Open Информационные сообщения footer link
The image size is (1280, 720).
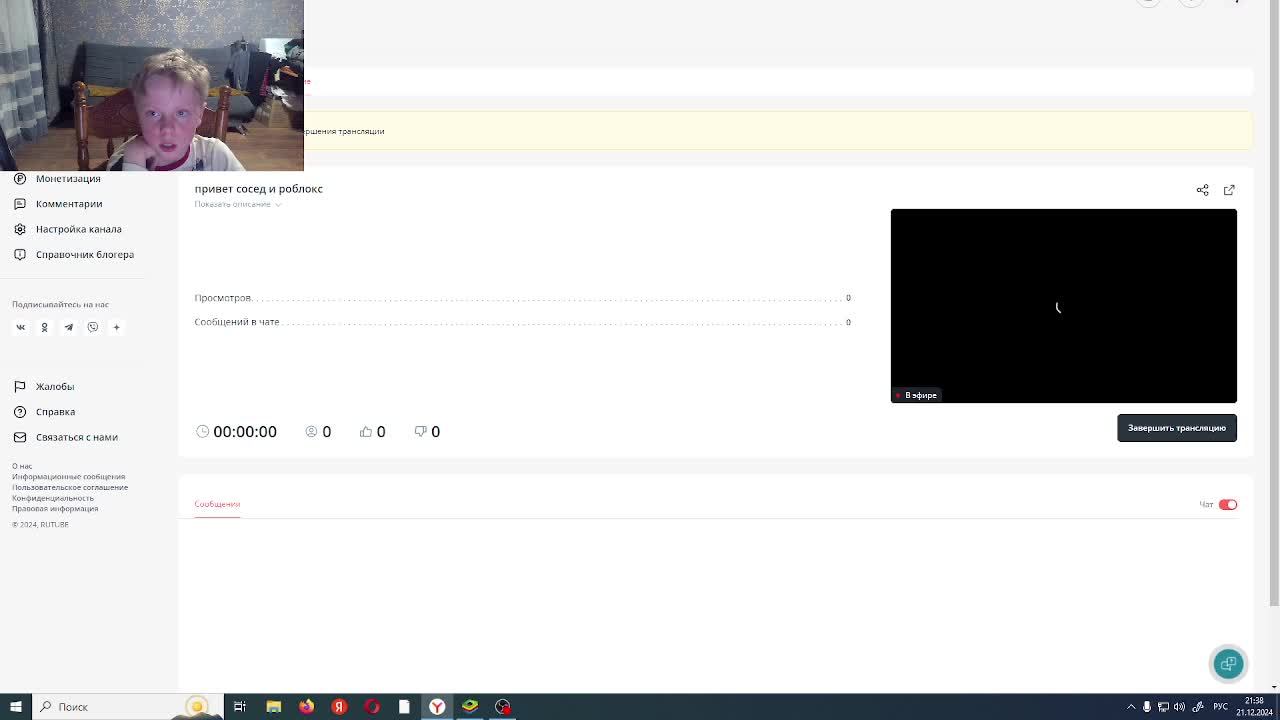tap(68, 477)
